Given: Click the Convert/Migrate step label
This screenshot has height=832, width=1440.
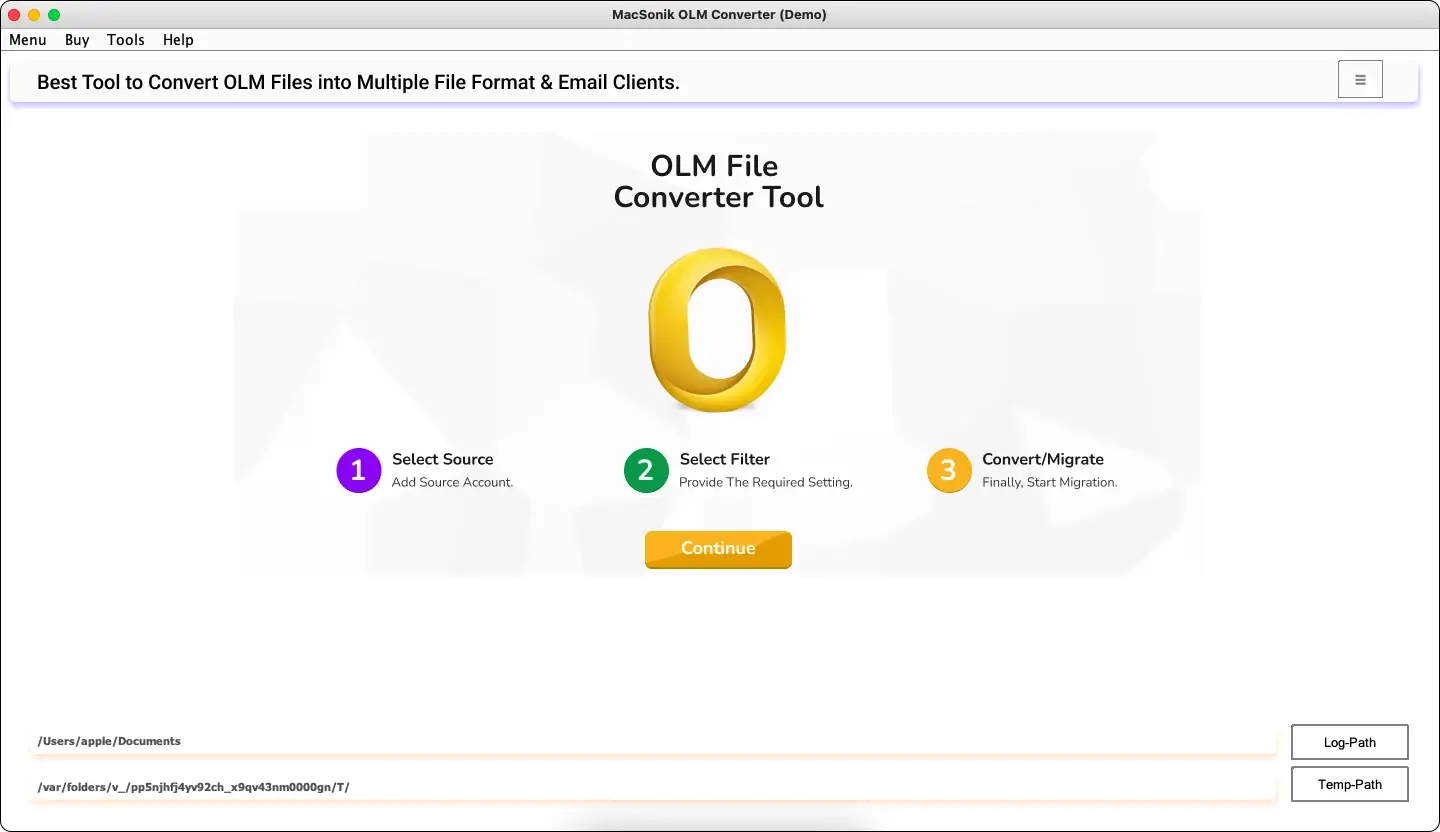Looking at the screenshot, I should point(1043,459).
